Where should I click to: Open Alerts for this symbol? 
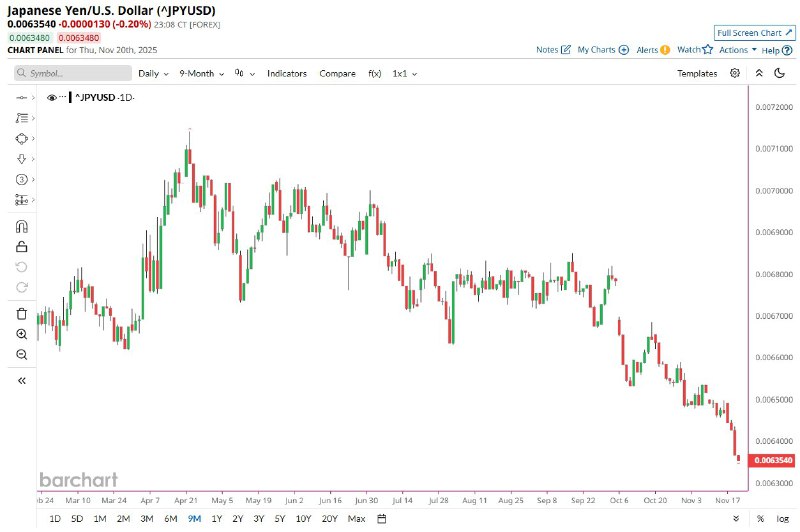pyautogui.click(x=653, y=49)
